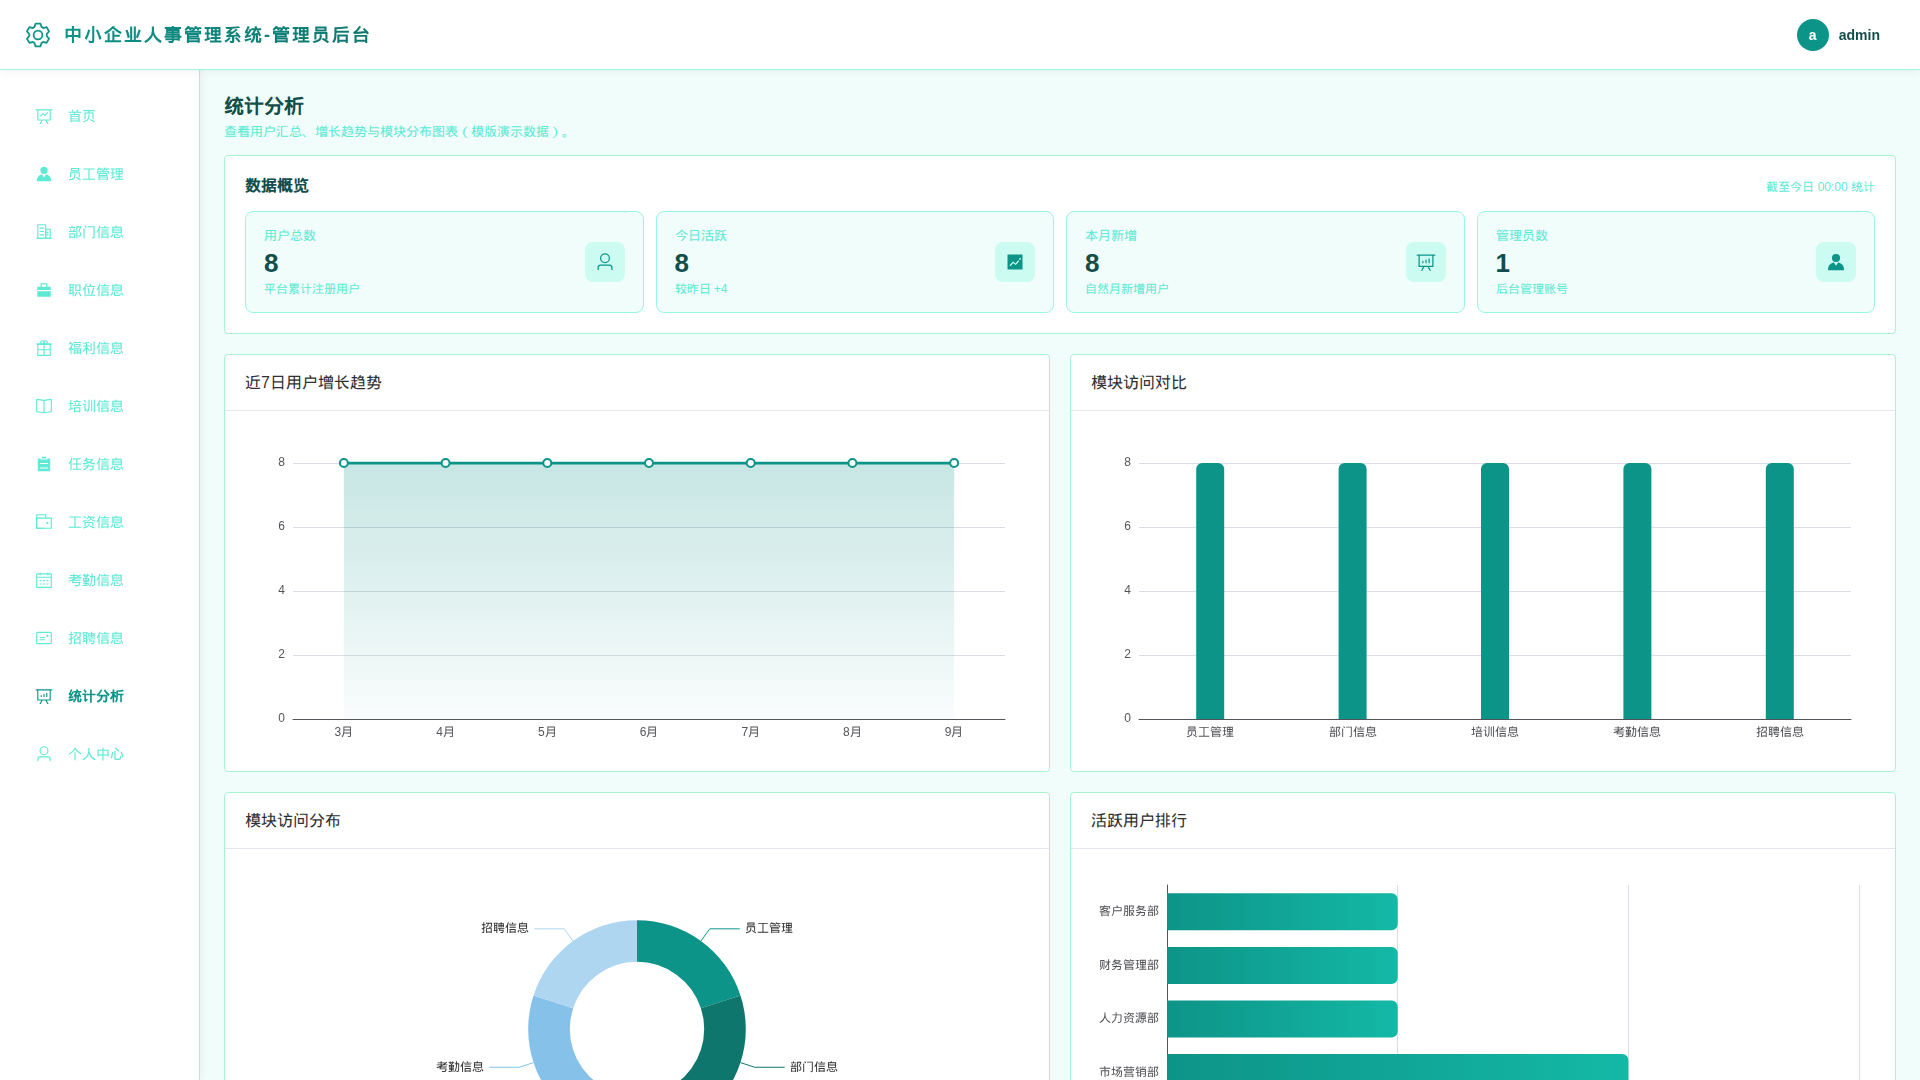This screenshot has width=1920, height=1080.
Task: Click the 3月 data point on line chart
Action: pos(344,463)
